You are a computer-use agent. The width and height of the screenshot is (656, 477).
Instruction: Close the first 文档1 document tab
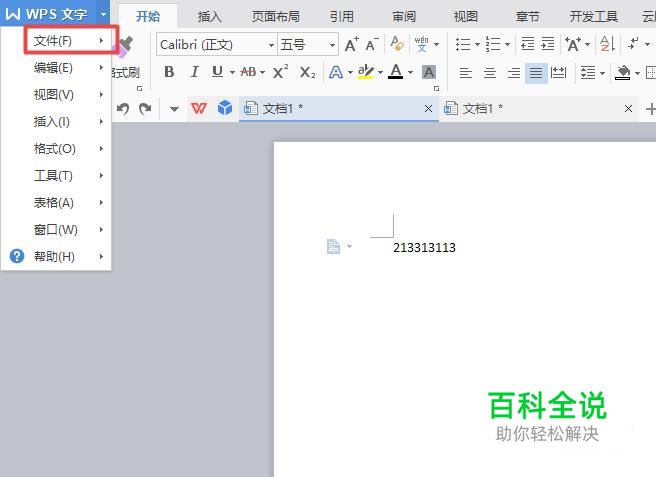(x=428, y=109)
